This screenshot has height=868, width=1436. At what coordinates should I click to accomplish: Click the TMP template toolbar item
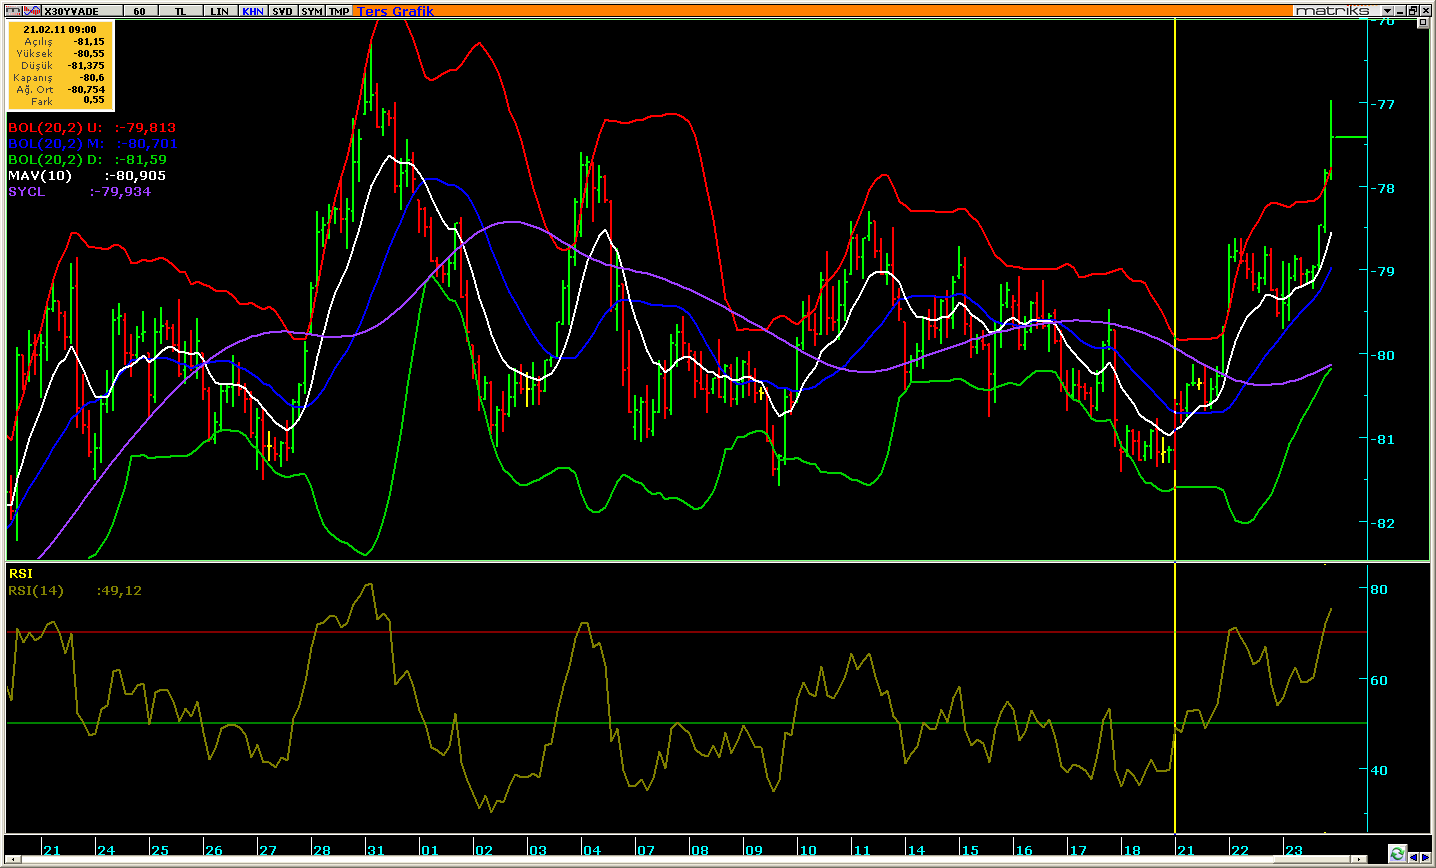point(339,10)
